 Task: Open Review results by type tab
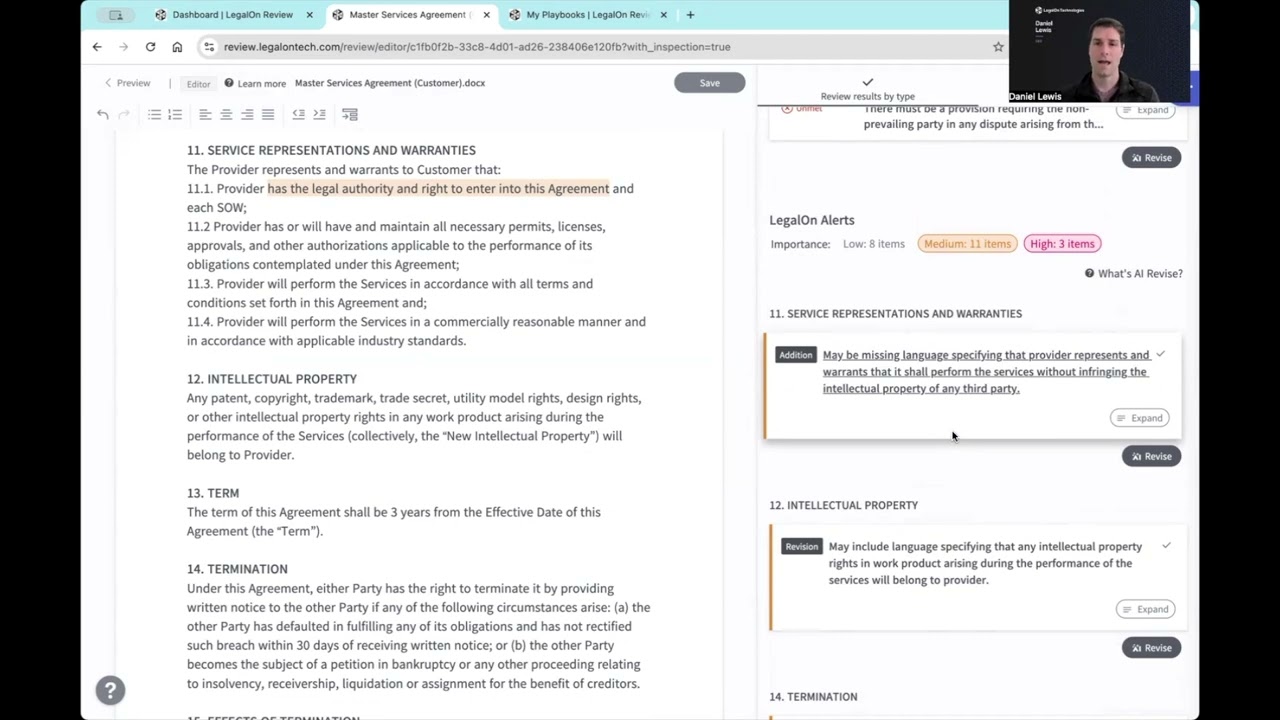(868, 89)
